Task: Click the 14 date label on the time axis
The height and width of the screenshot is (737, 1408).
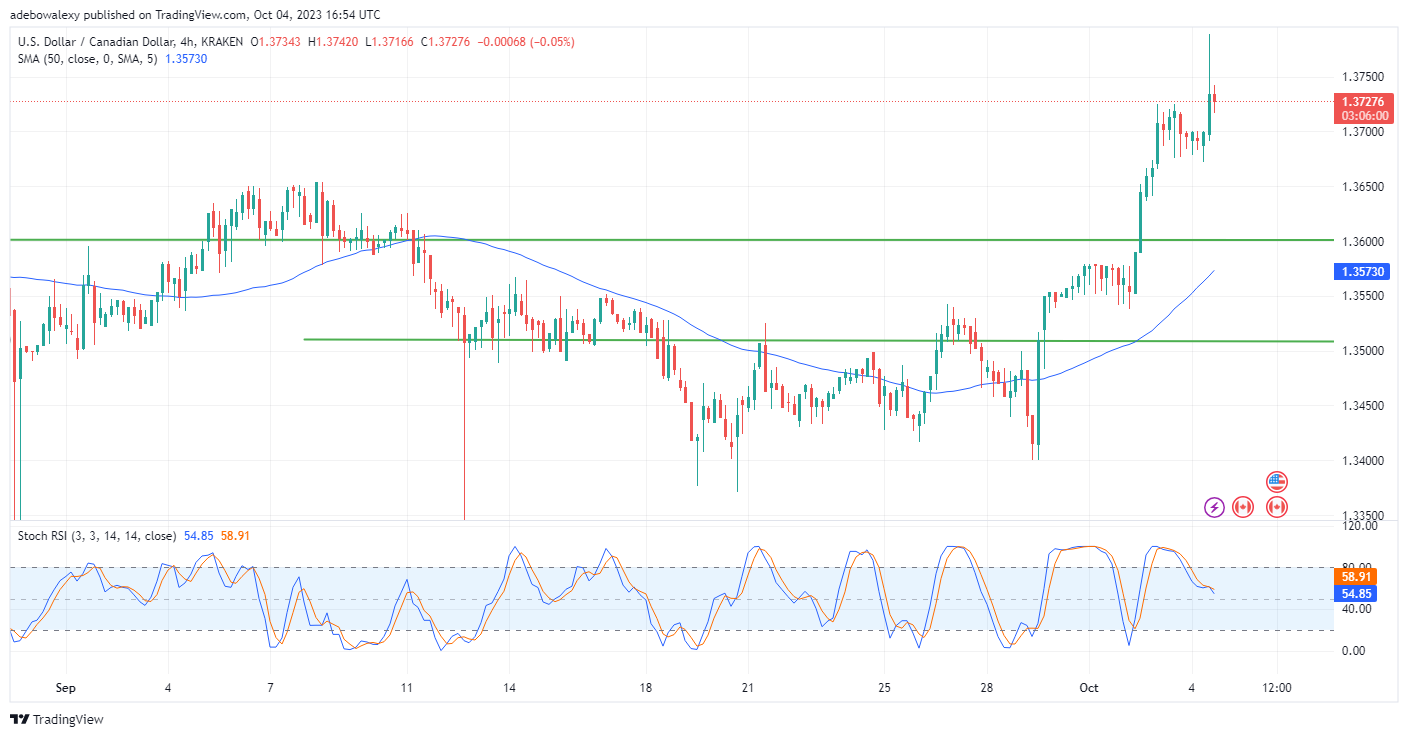Action: click(x=508, y=688)
